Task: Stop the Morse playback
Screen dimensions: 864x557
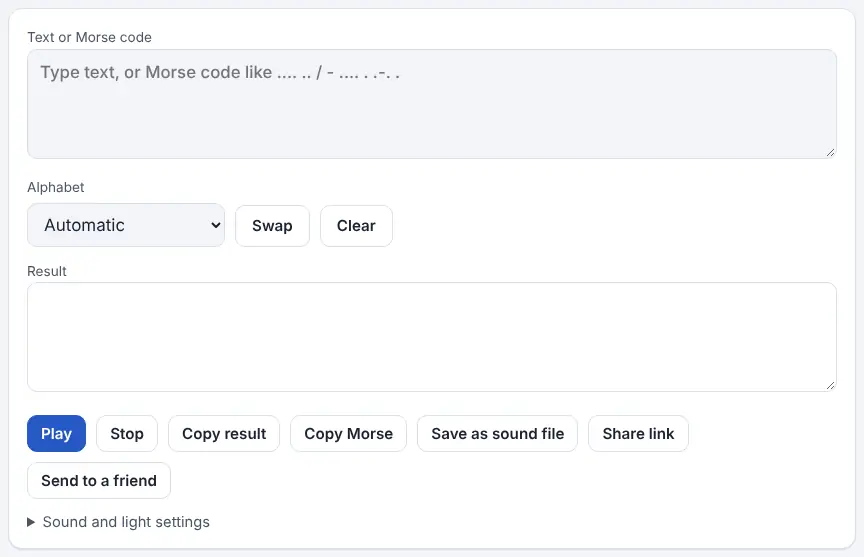Action: coord(127,434)
